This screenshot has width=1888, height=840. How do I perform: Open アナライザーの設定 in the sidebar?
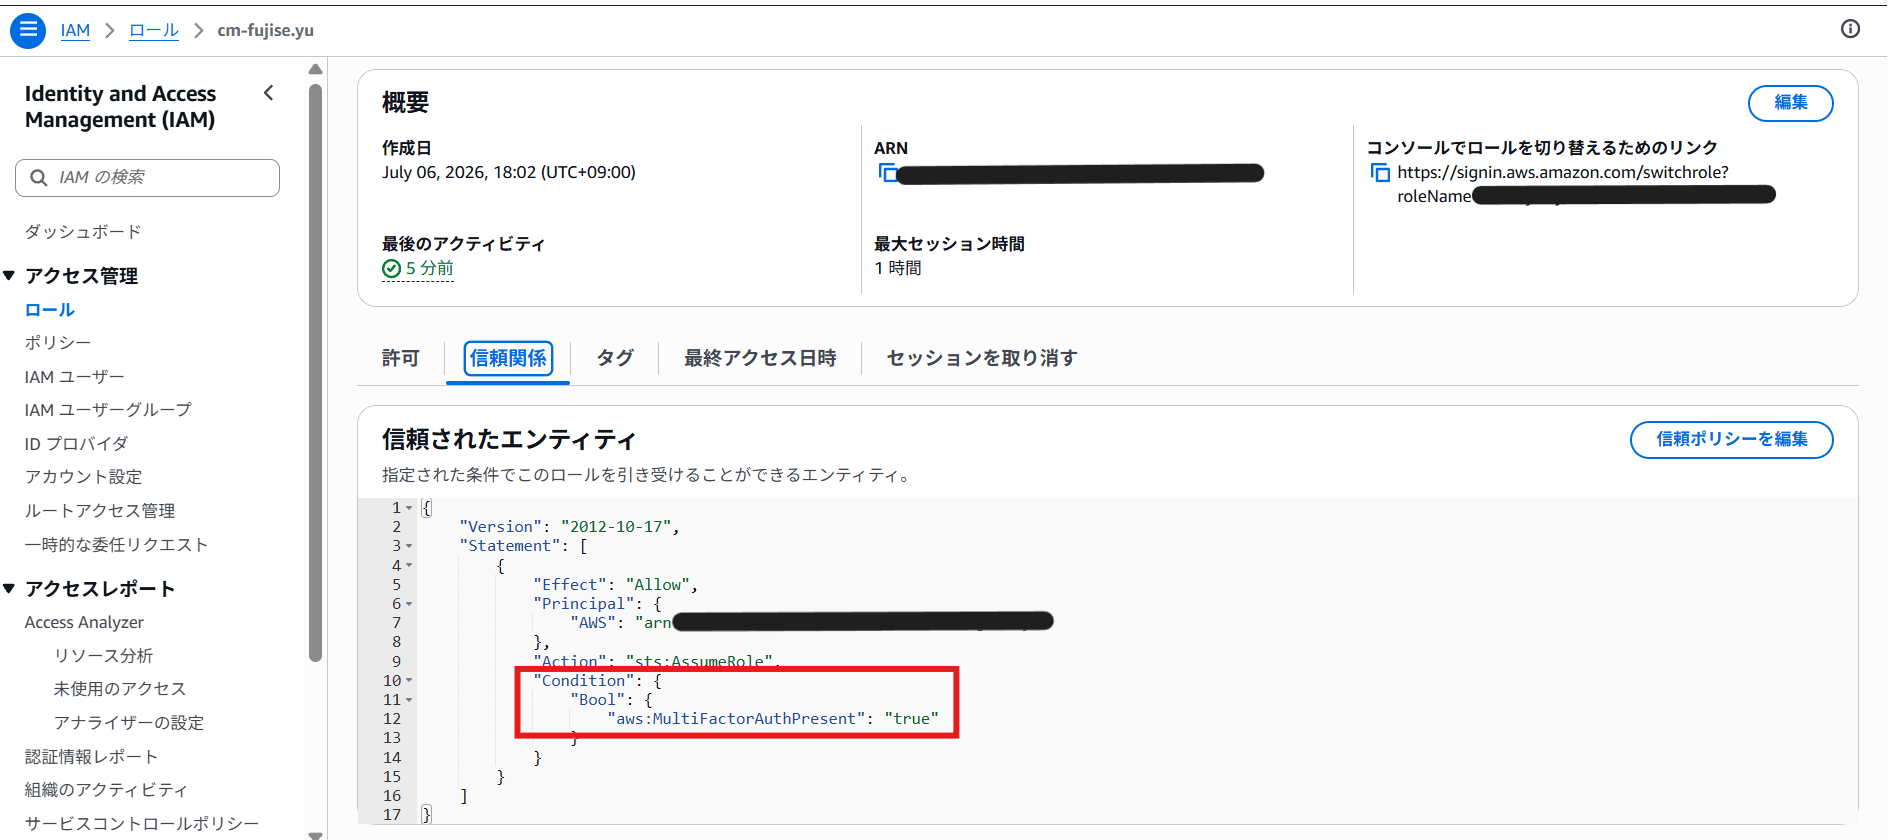click(x=129, y=723)
